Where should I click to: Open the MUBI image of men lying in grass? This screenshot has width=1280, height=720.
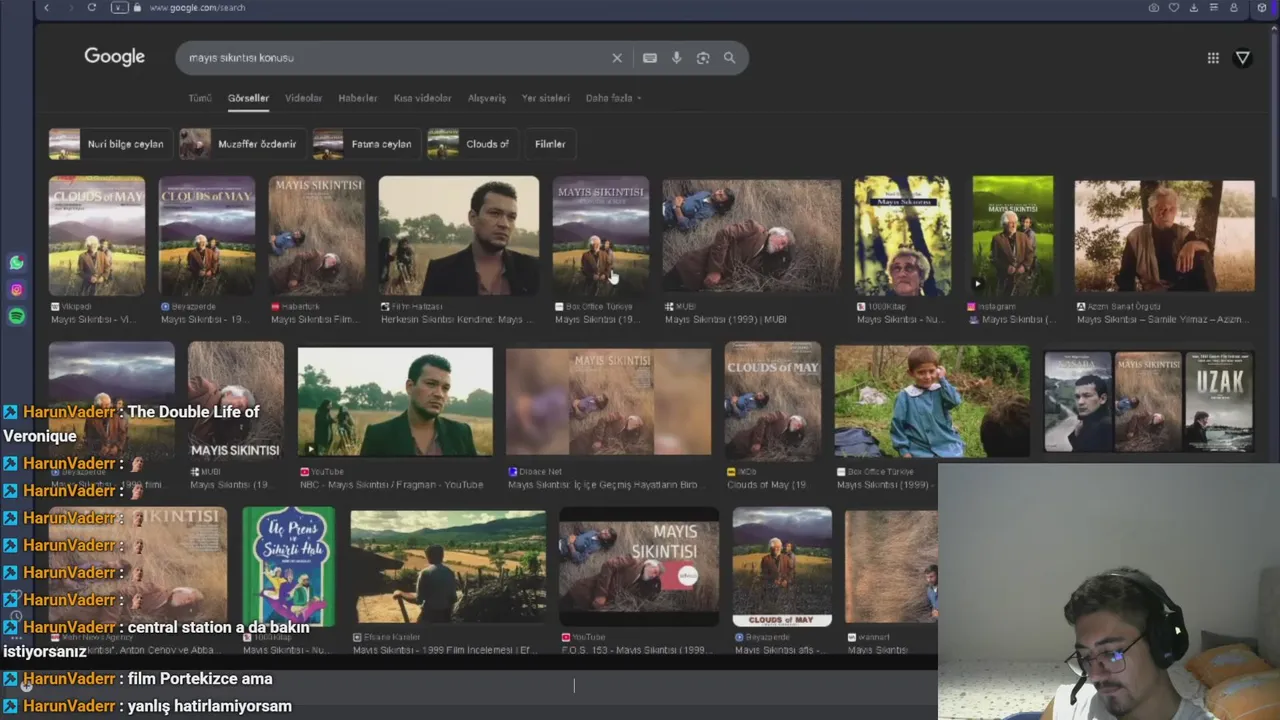click(x=752, y=236)
